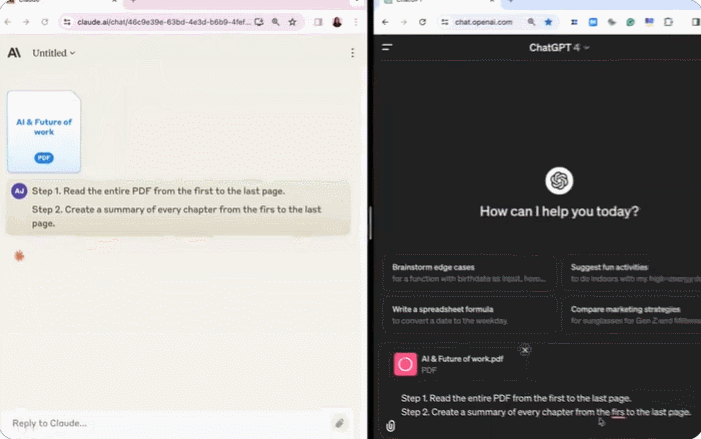Toggle side panel in Claude browser window
This screenshot has height=439, width=701.
pos(318,22)
